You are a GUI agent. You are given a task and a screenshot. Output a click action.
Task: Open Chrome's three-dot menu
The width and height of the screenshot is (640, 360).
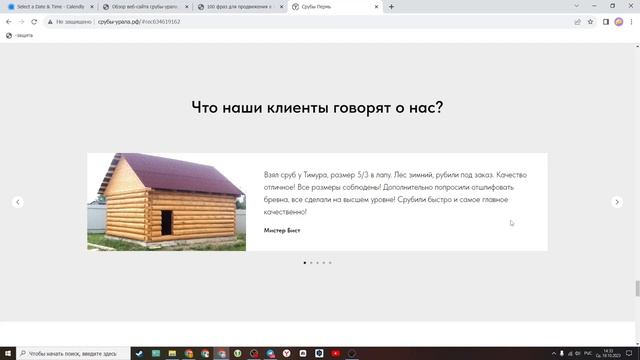tap(631, 22)
